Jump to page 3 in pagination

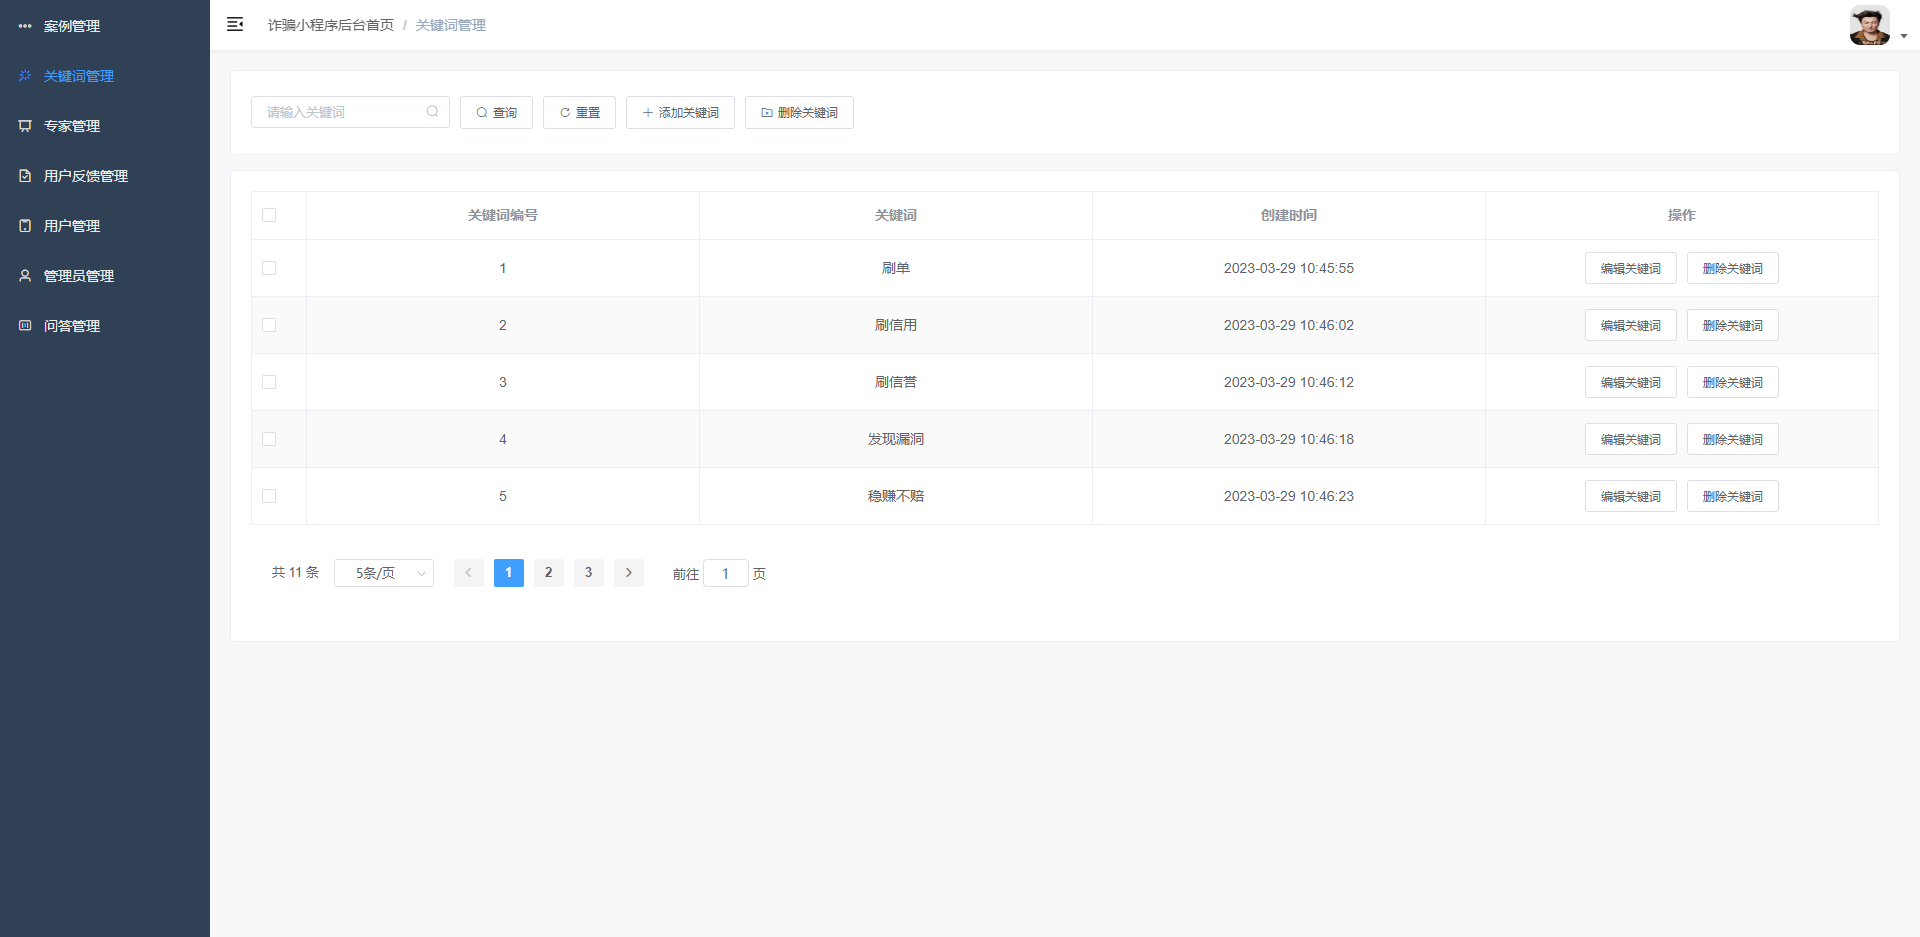[x=588, y=573]
